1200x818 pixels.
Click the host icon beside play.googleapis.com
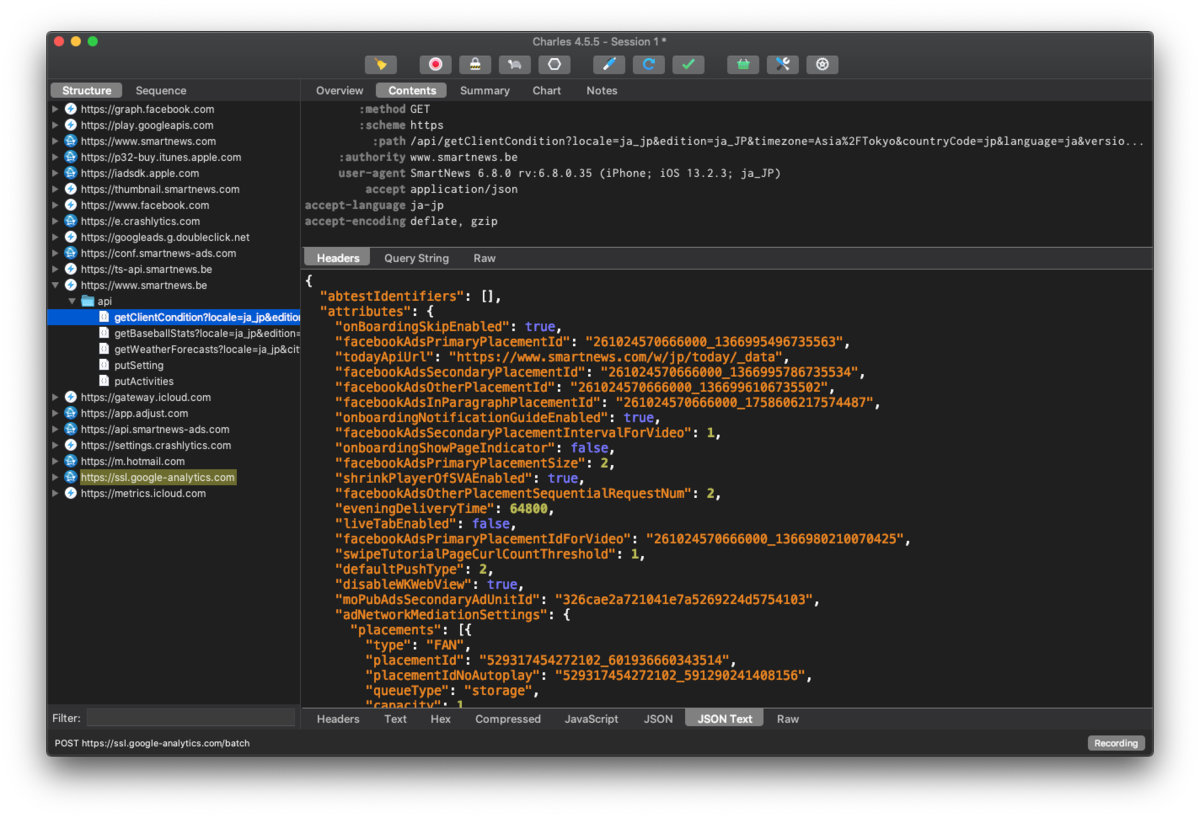(71, 125)
